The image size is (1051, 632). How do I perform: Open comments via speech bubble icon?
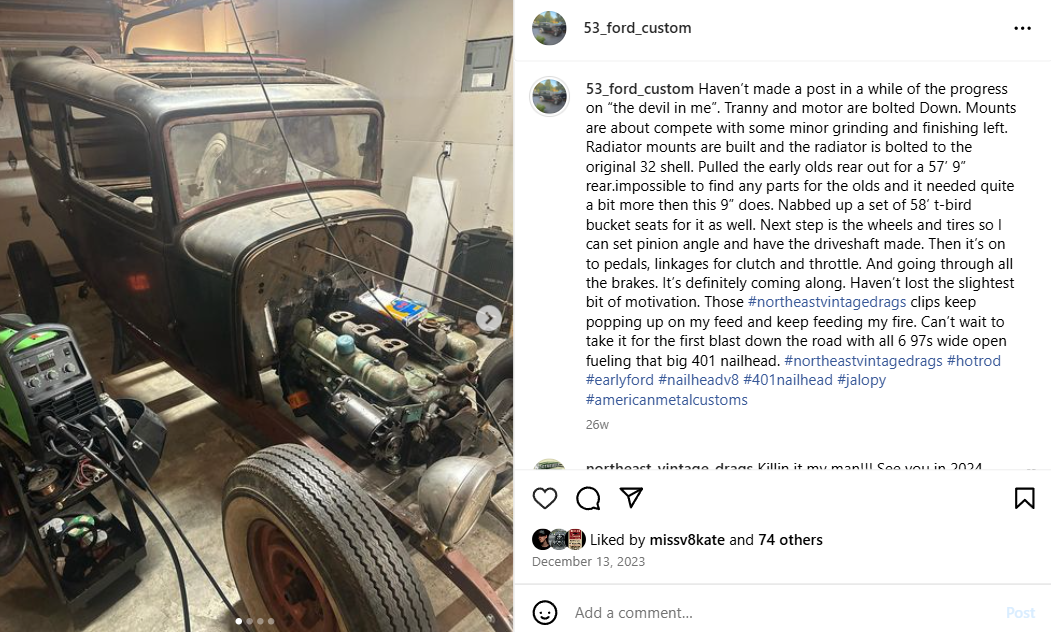click(588, 498)
